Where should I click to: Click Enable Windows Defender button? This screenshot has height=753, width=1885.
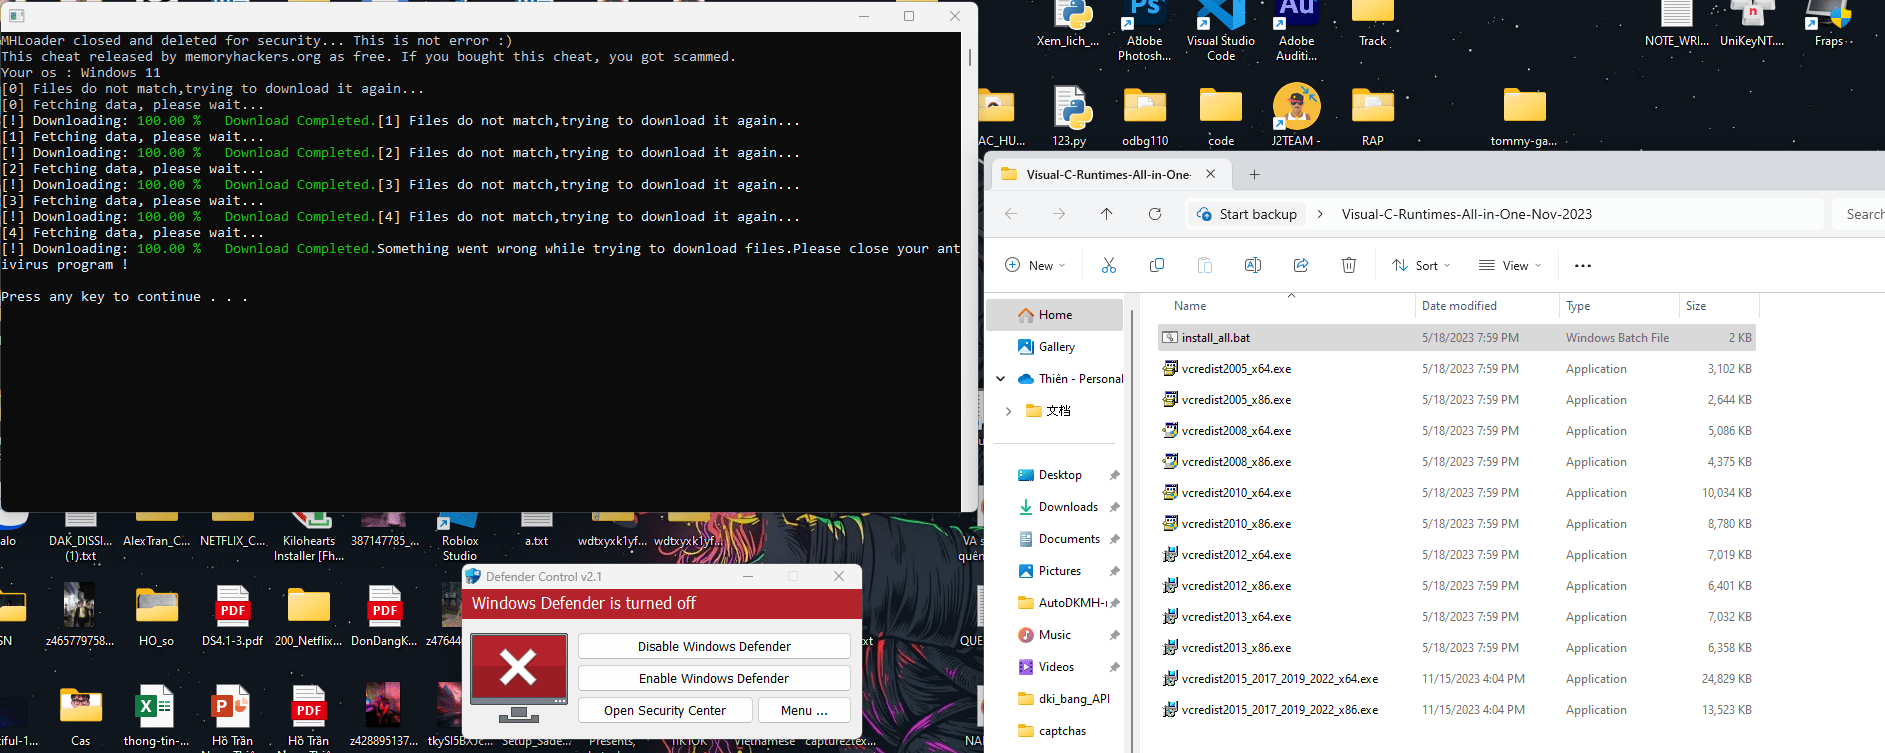[x=714, y=678]
